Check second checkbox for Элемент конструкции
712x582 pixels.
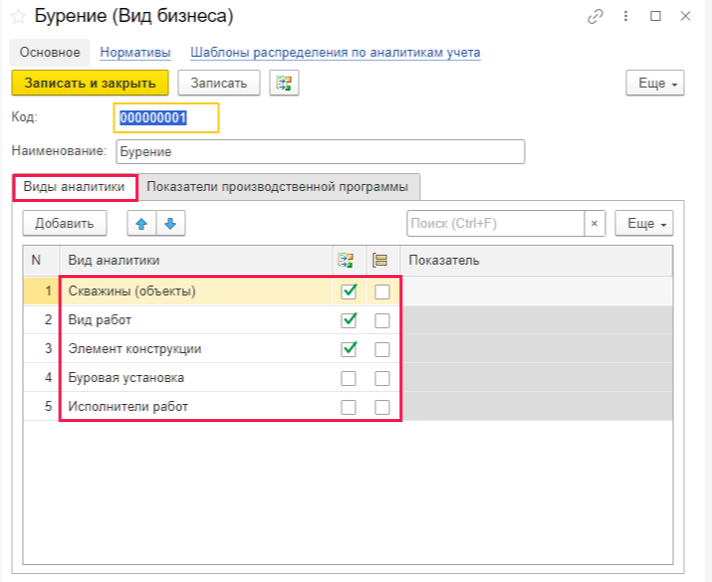pyautogui.click(x=382, y=350)
